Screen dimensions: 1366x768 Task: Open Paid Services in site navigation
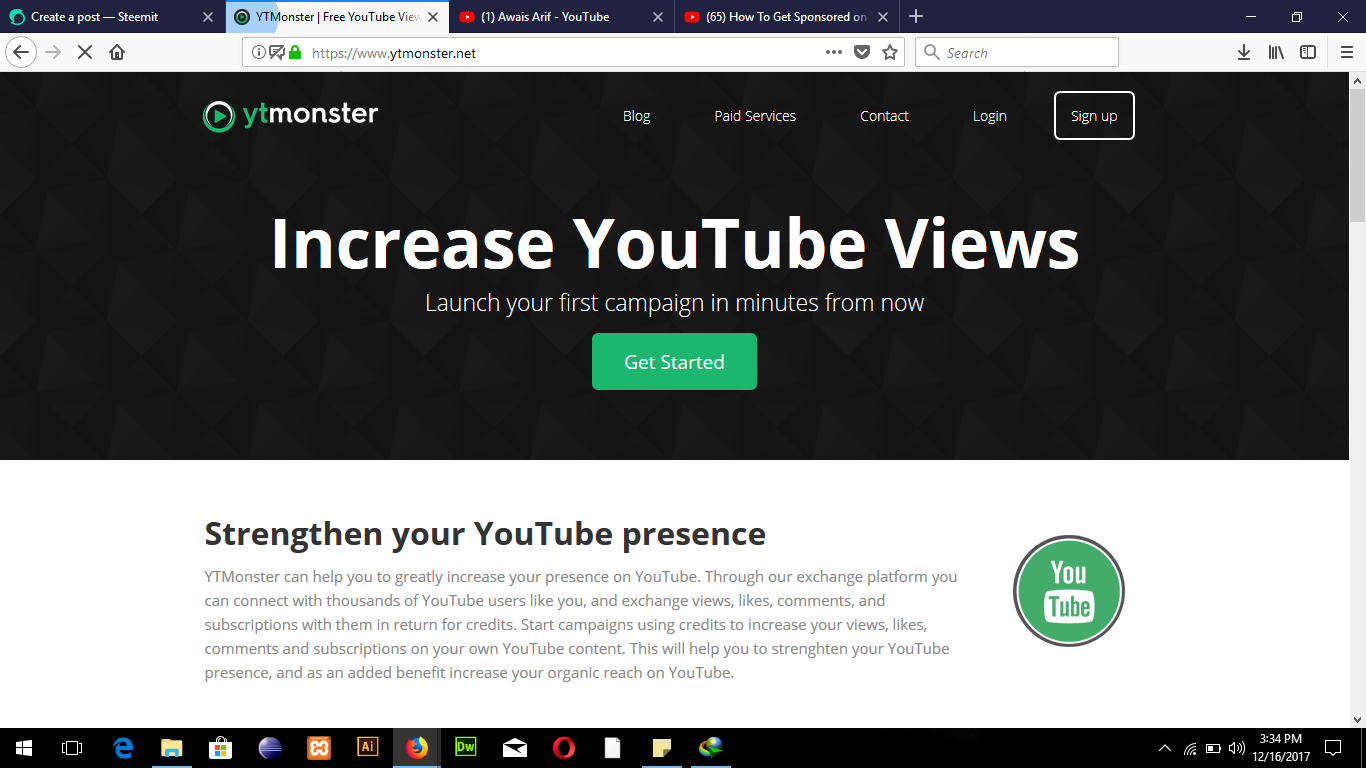tap(755, 116)
